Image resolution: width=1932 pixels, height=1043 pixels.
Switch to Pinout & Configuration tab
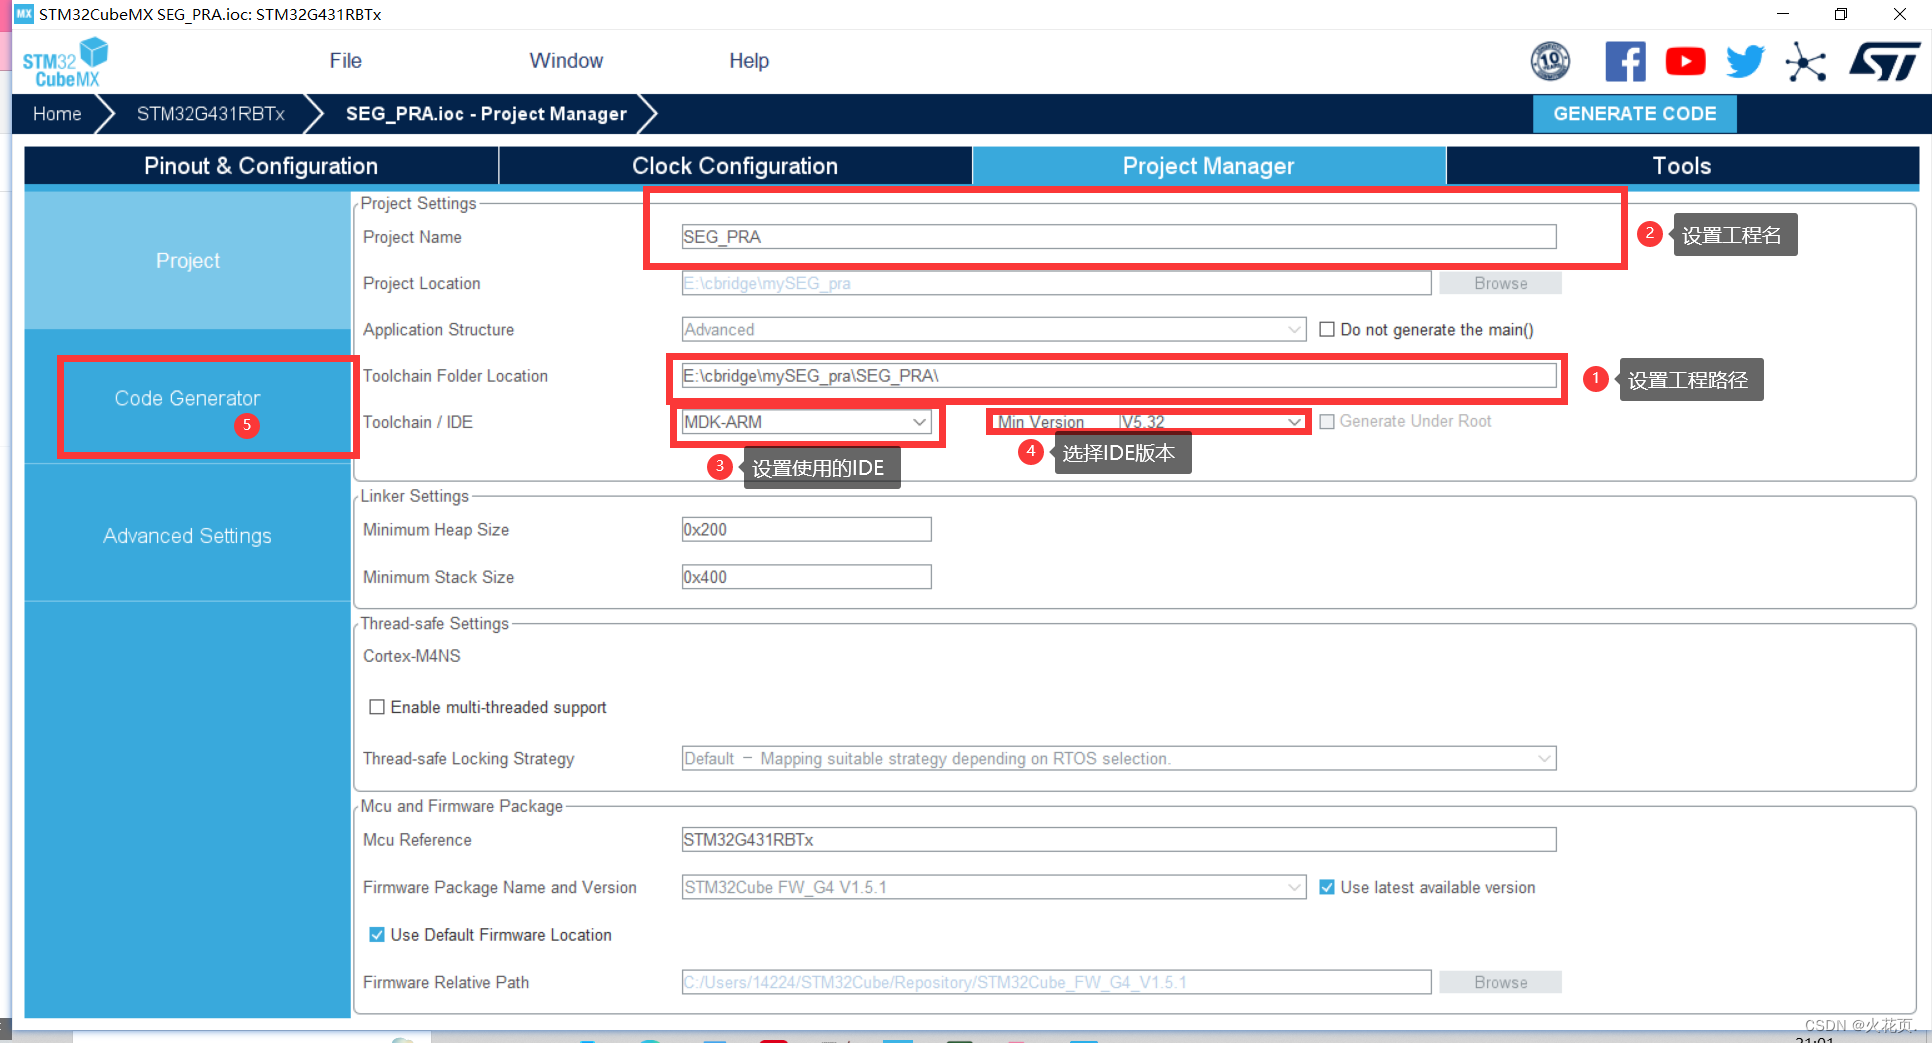click(x=261, y=166)
